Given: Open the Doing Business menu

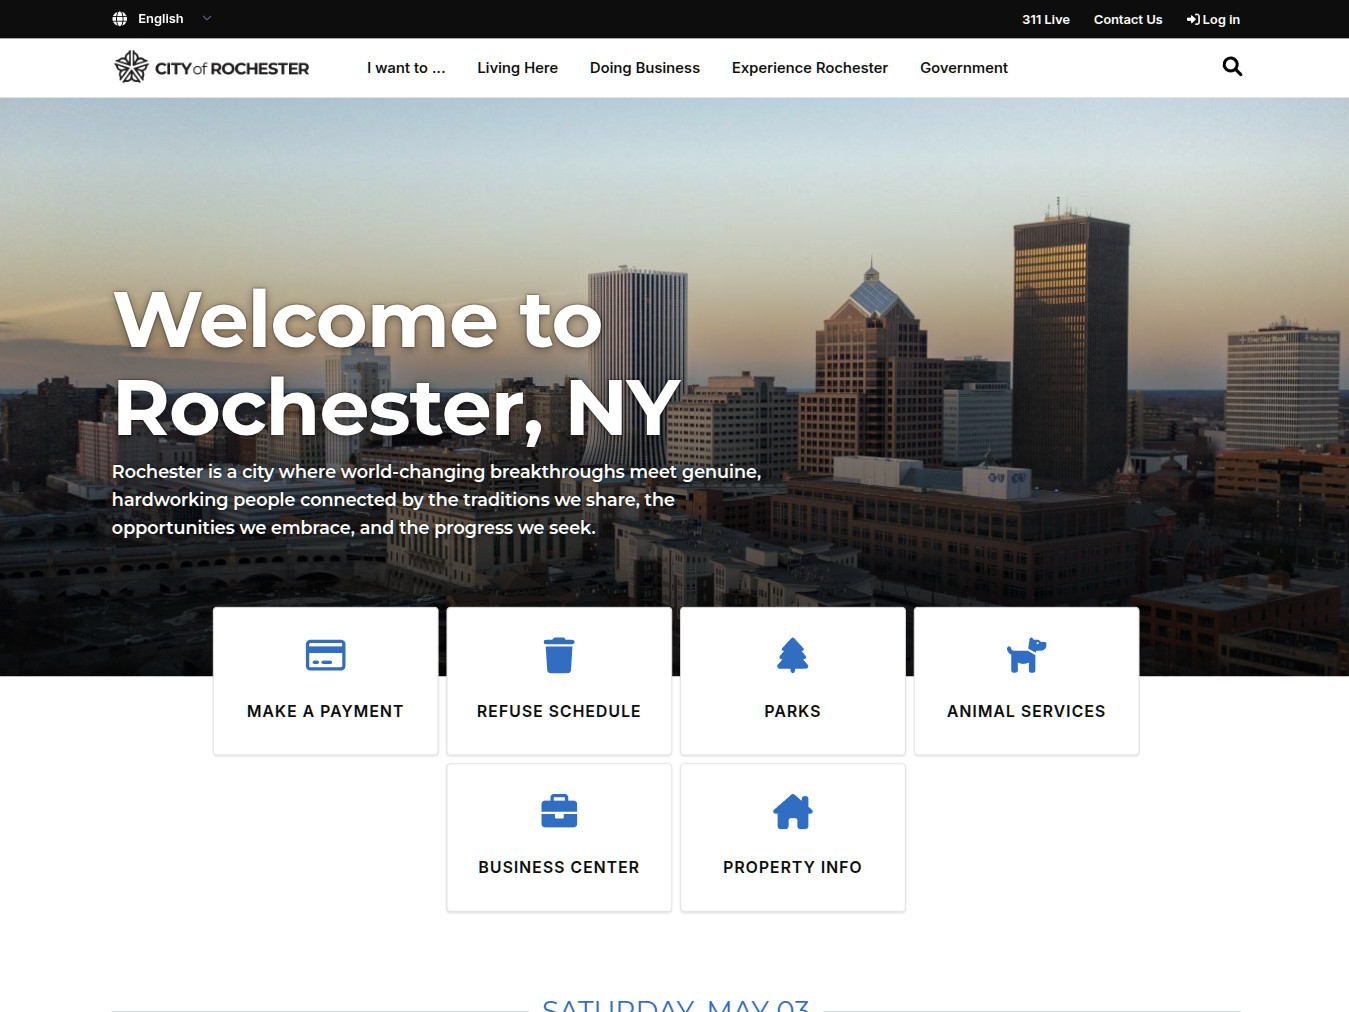Looking at the screenshot, I should [644, 67].
